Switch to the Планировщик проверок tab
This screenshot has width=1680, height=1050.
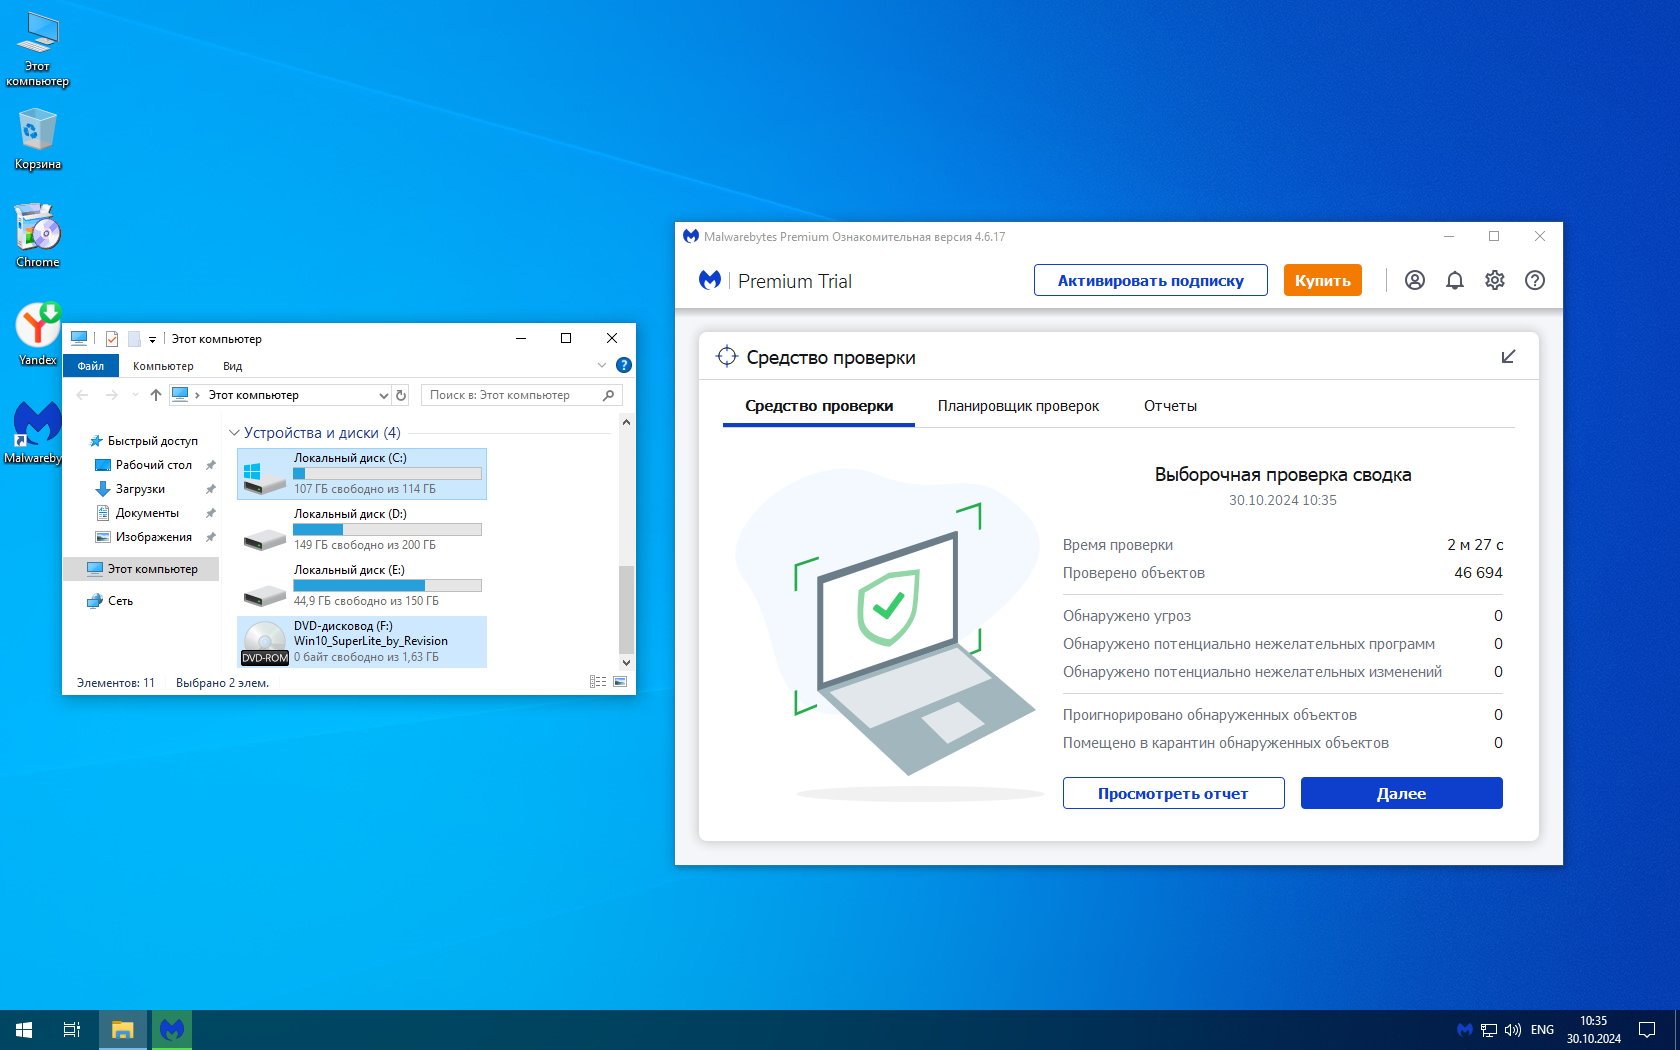pos(1018,406)
